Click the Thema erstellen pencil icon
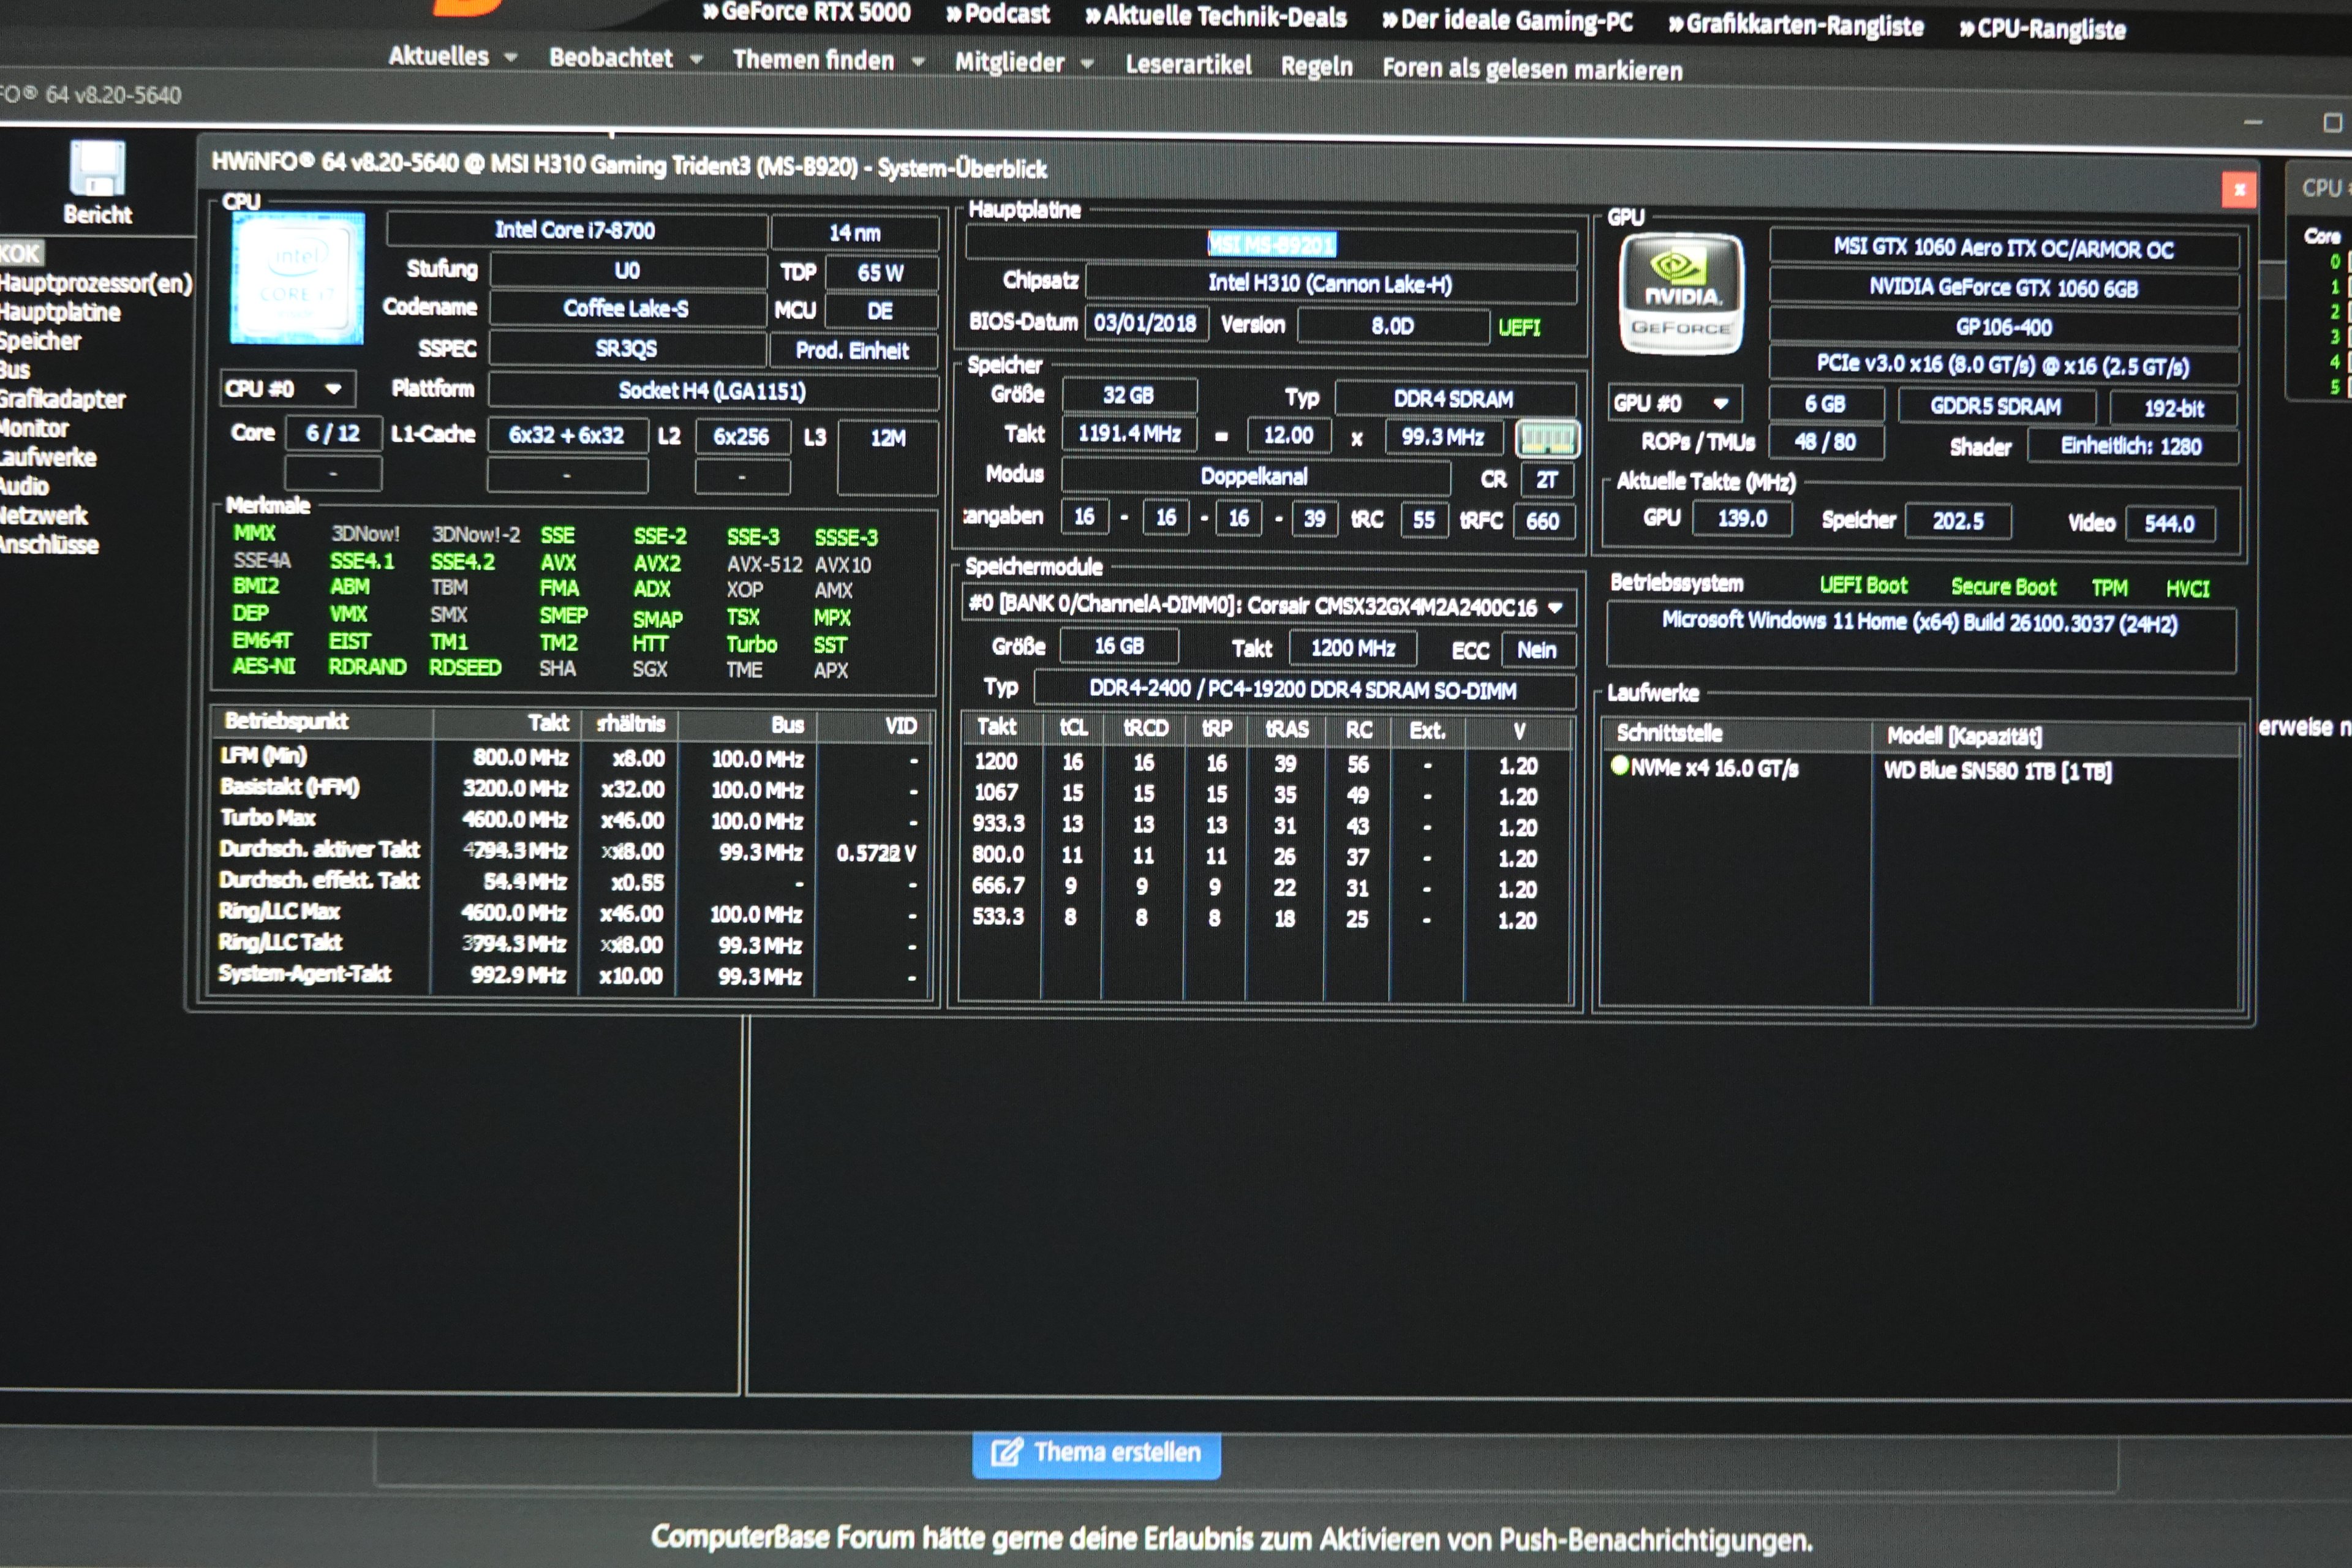The height and width of the screenshot is (1568, 2352). 1006,1452
